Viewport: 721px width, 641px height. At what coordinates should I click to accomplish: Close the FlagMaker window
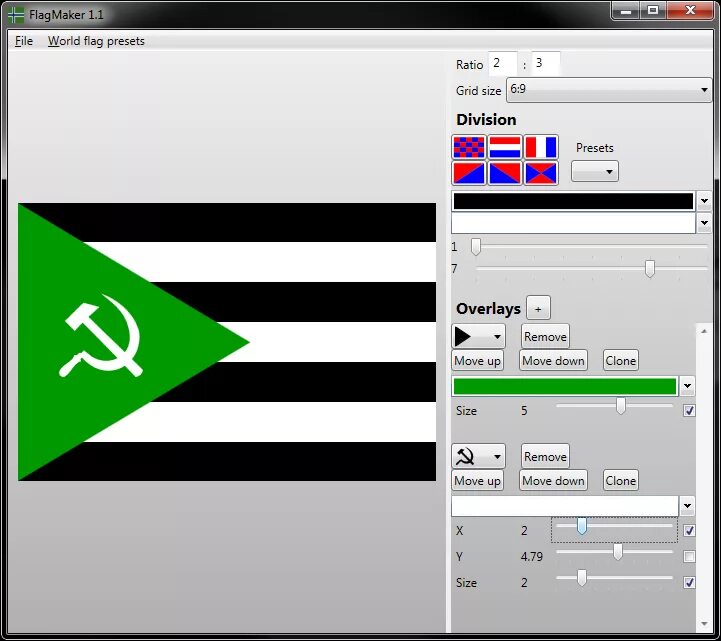(x=690, y=11)
